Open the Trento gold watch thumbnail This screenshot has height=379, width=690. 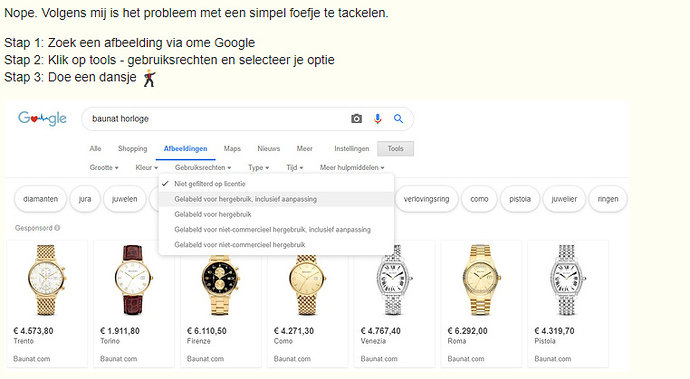click(46, 280)
